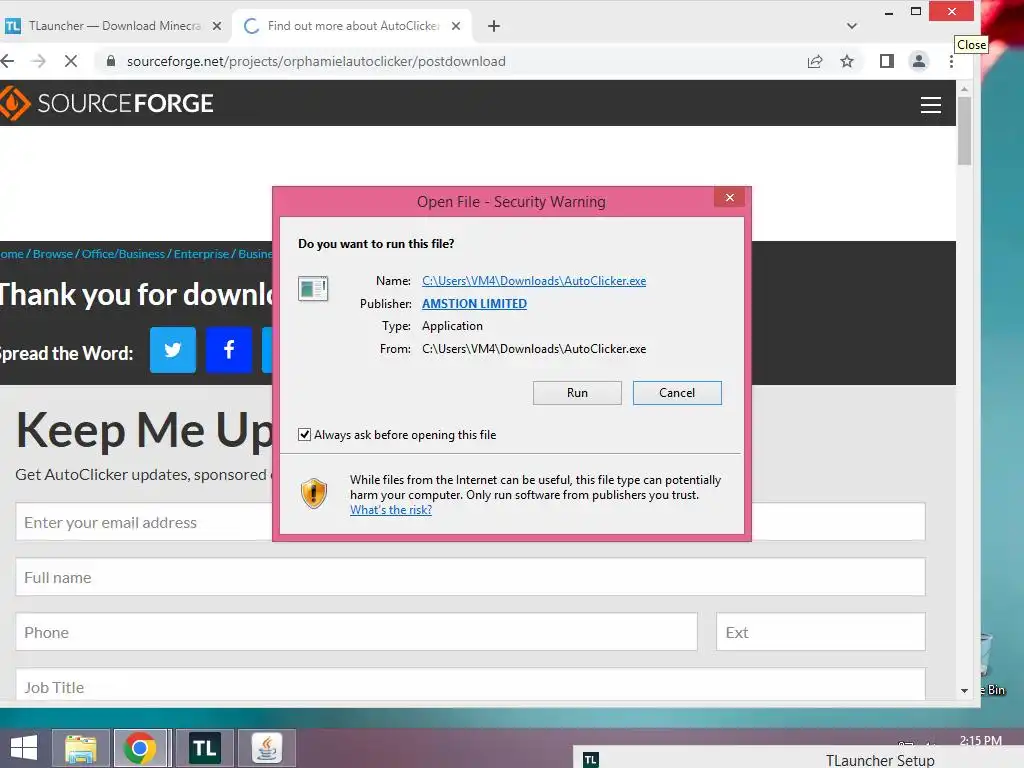Click the Ext field
Screen dimensions: 1024x768
point(821,632)
